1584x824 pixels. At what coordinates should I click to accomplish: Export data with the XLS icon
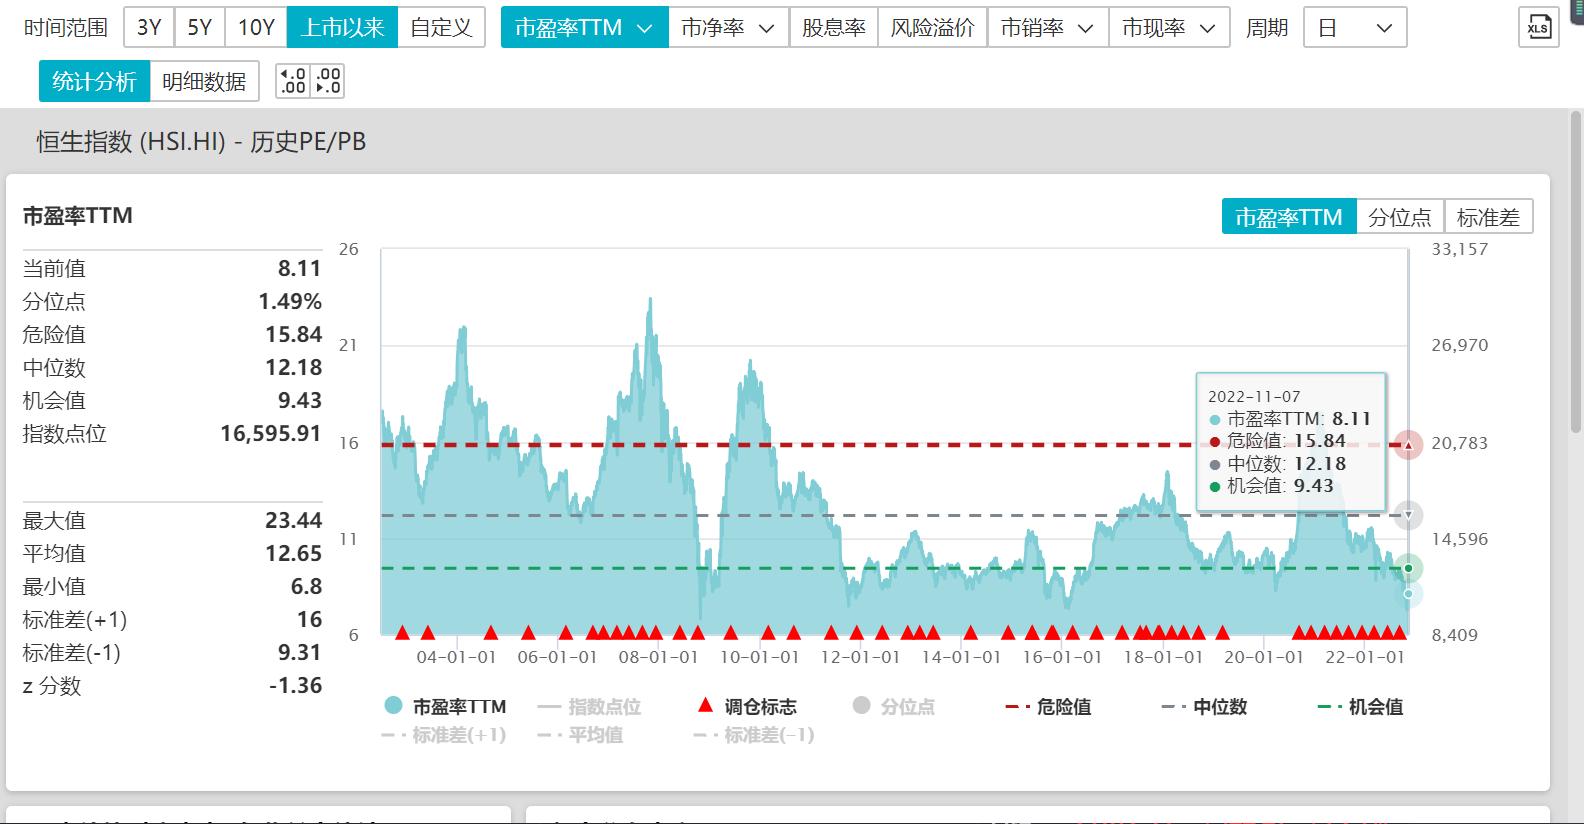point(1538,27)
